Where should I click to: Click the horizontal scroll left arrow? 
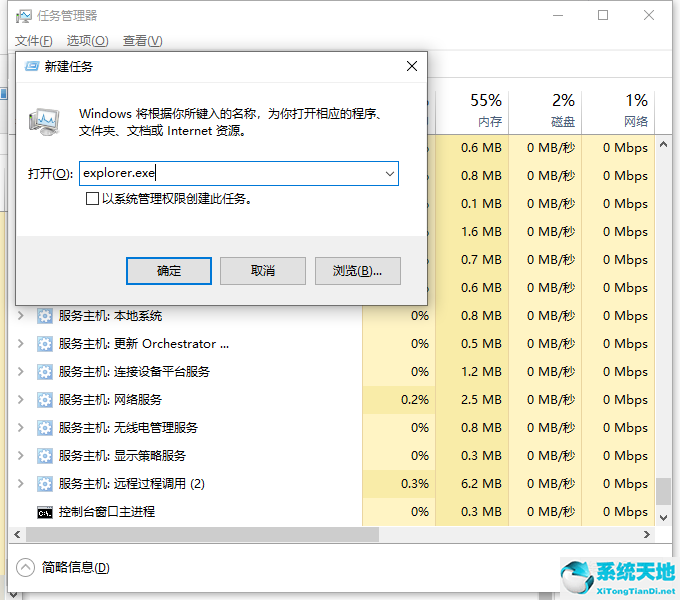17,535
